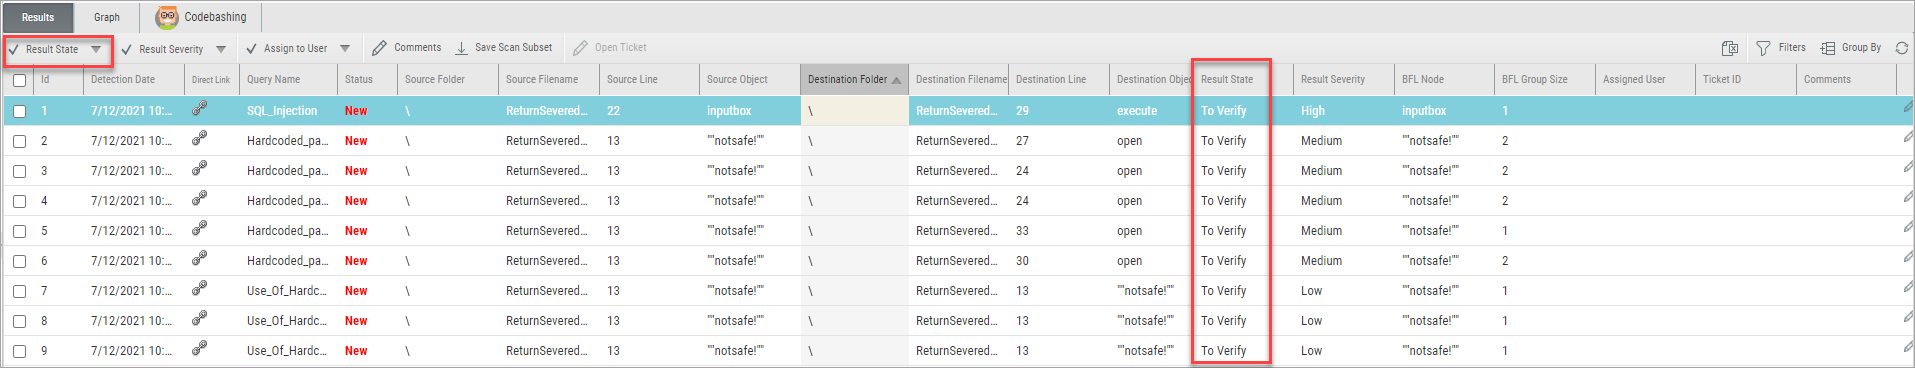This screenshot has width=1915, height=368.
Task: Click the direct link icon in row 5
Action: click(x=200, y=228)
